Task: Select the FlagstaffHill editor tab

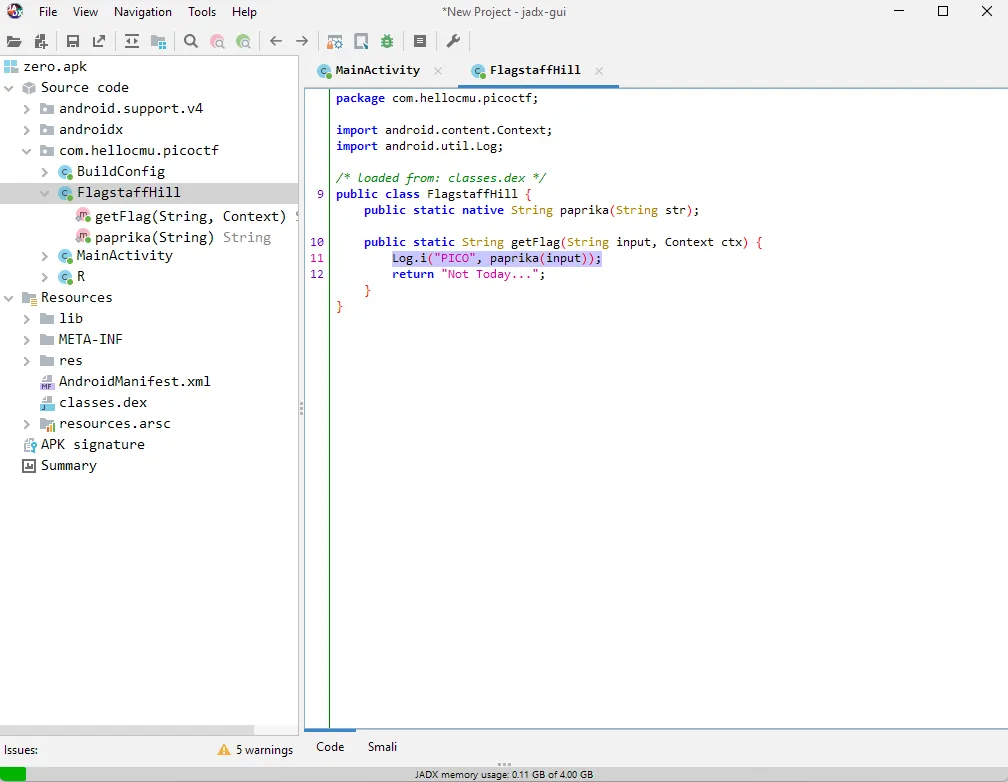Action: pyautogui.click(x=535, y=70)
